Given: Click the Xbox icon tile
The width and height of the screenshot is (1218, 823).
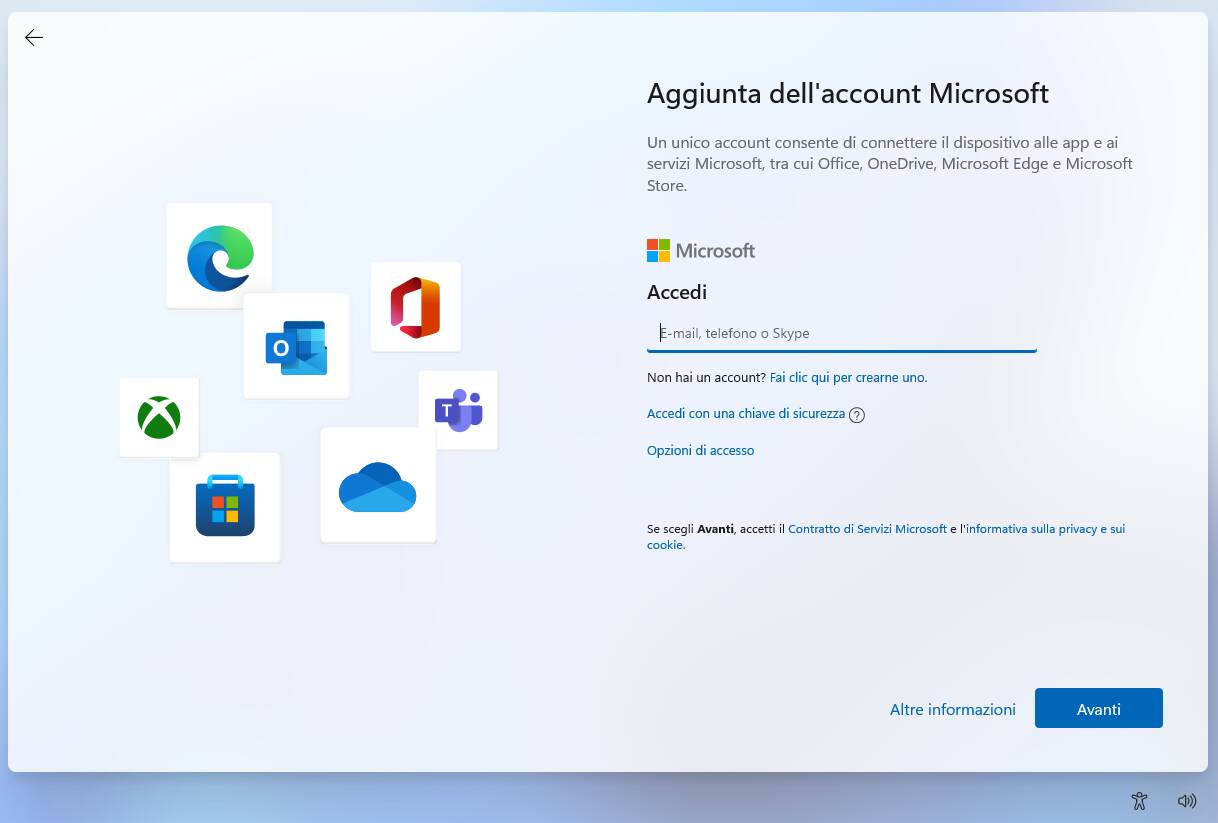Looking at the screenshot, I should click(159, 417).
